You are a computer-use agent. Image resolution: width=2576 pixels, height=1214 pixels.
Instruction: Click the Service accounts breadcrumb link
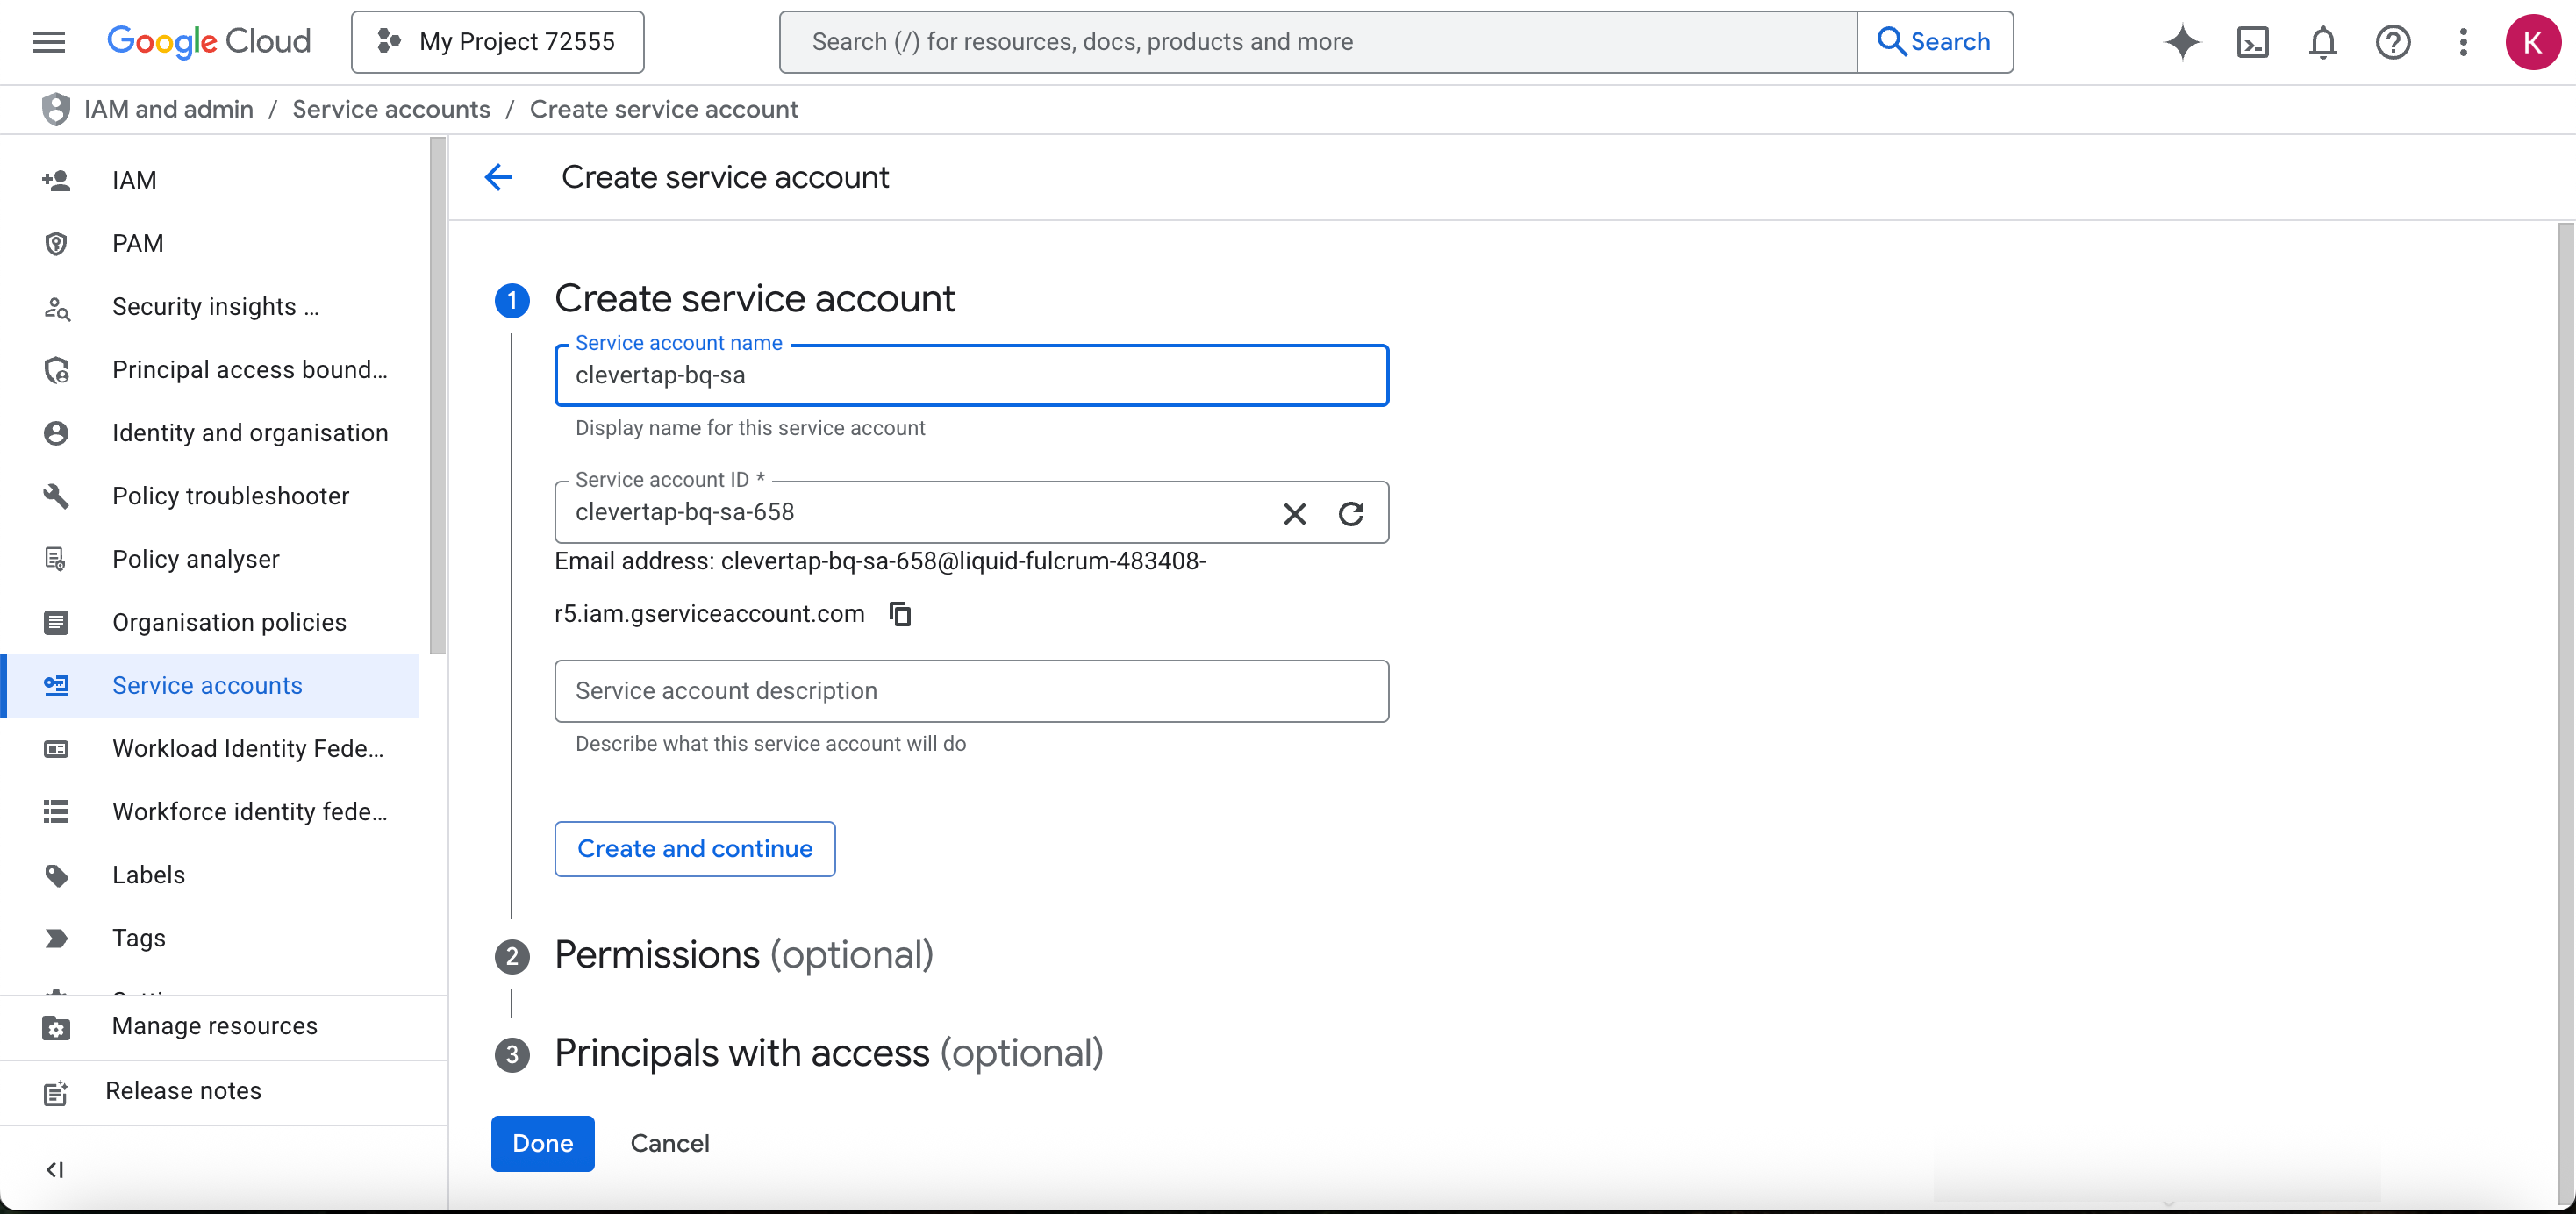click(x=391, y=109)
